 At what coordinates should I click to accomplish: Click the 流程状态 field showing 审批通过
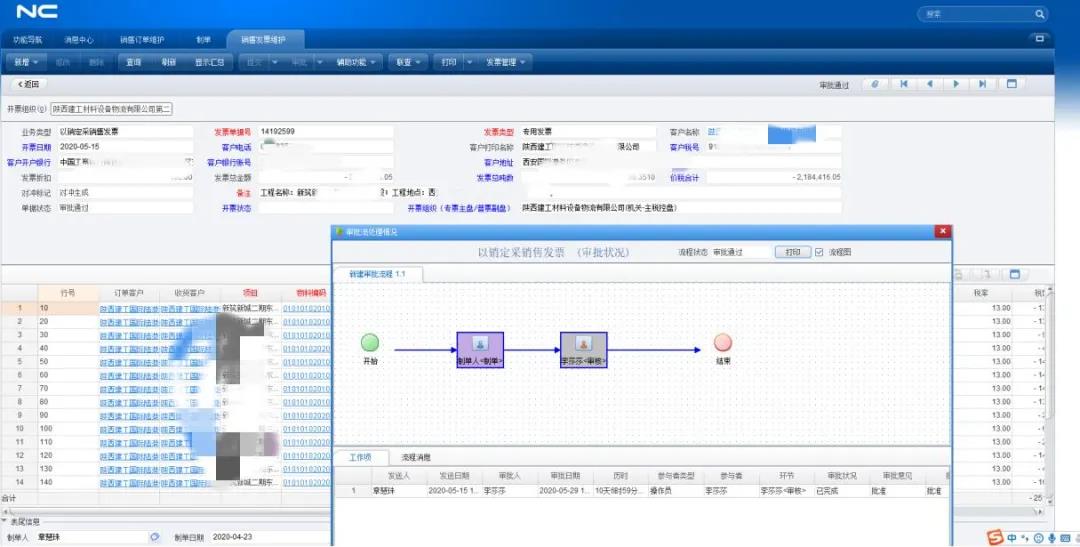740,252
